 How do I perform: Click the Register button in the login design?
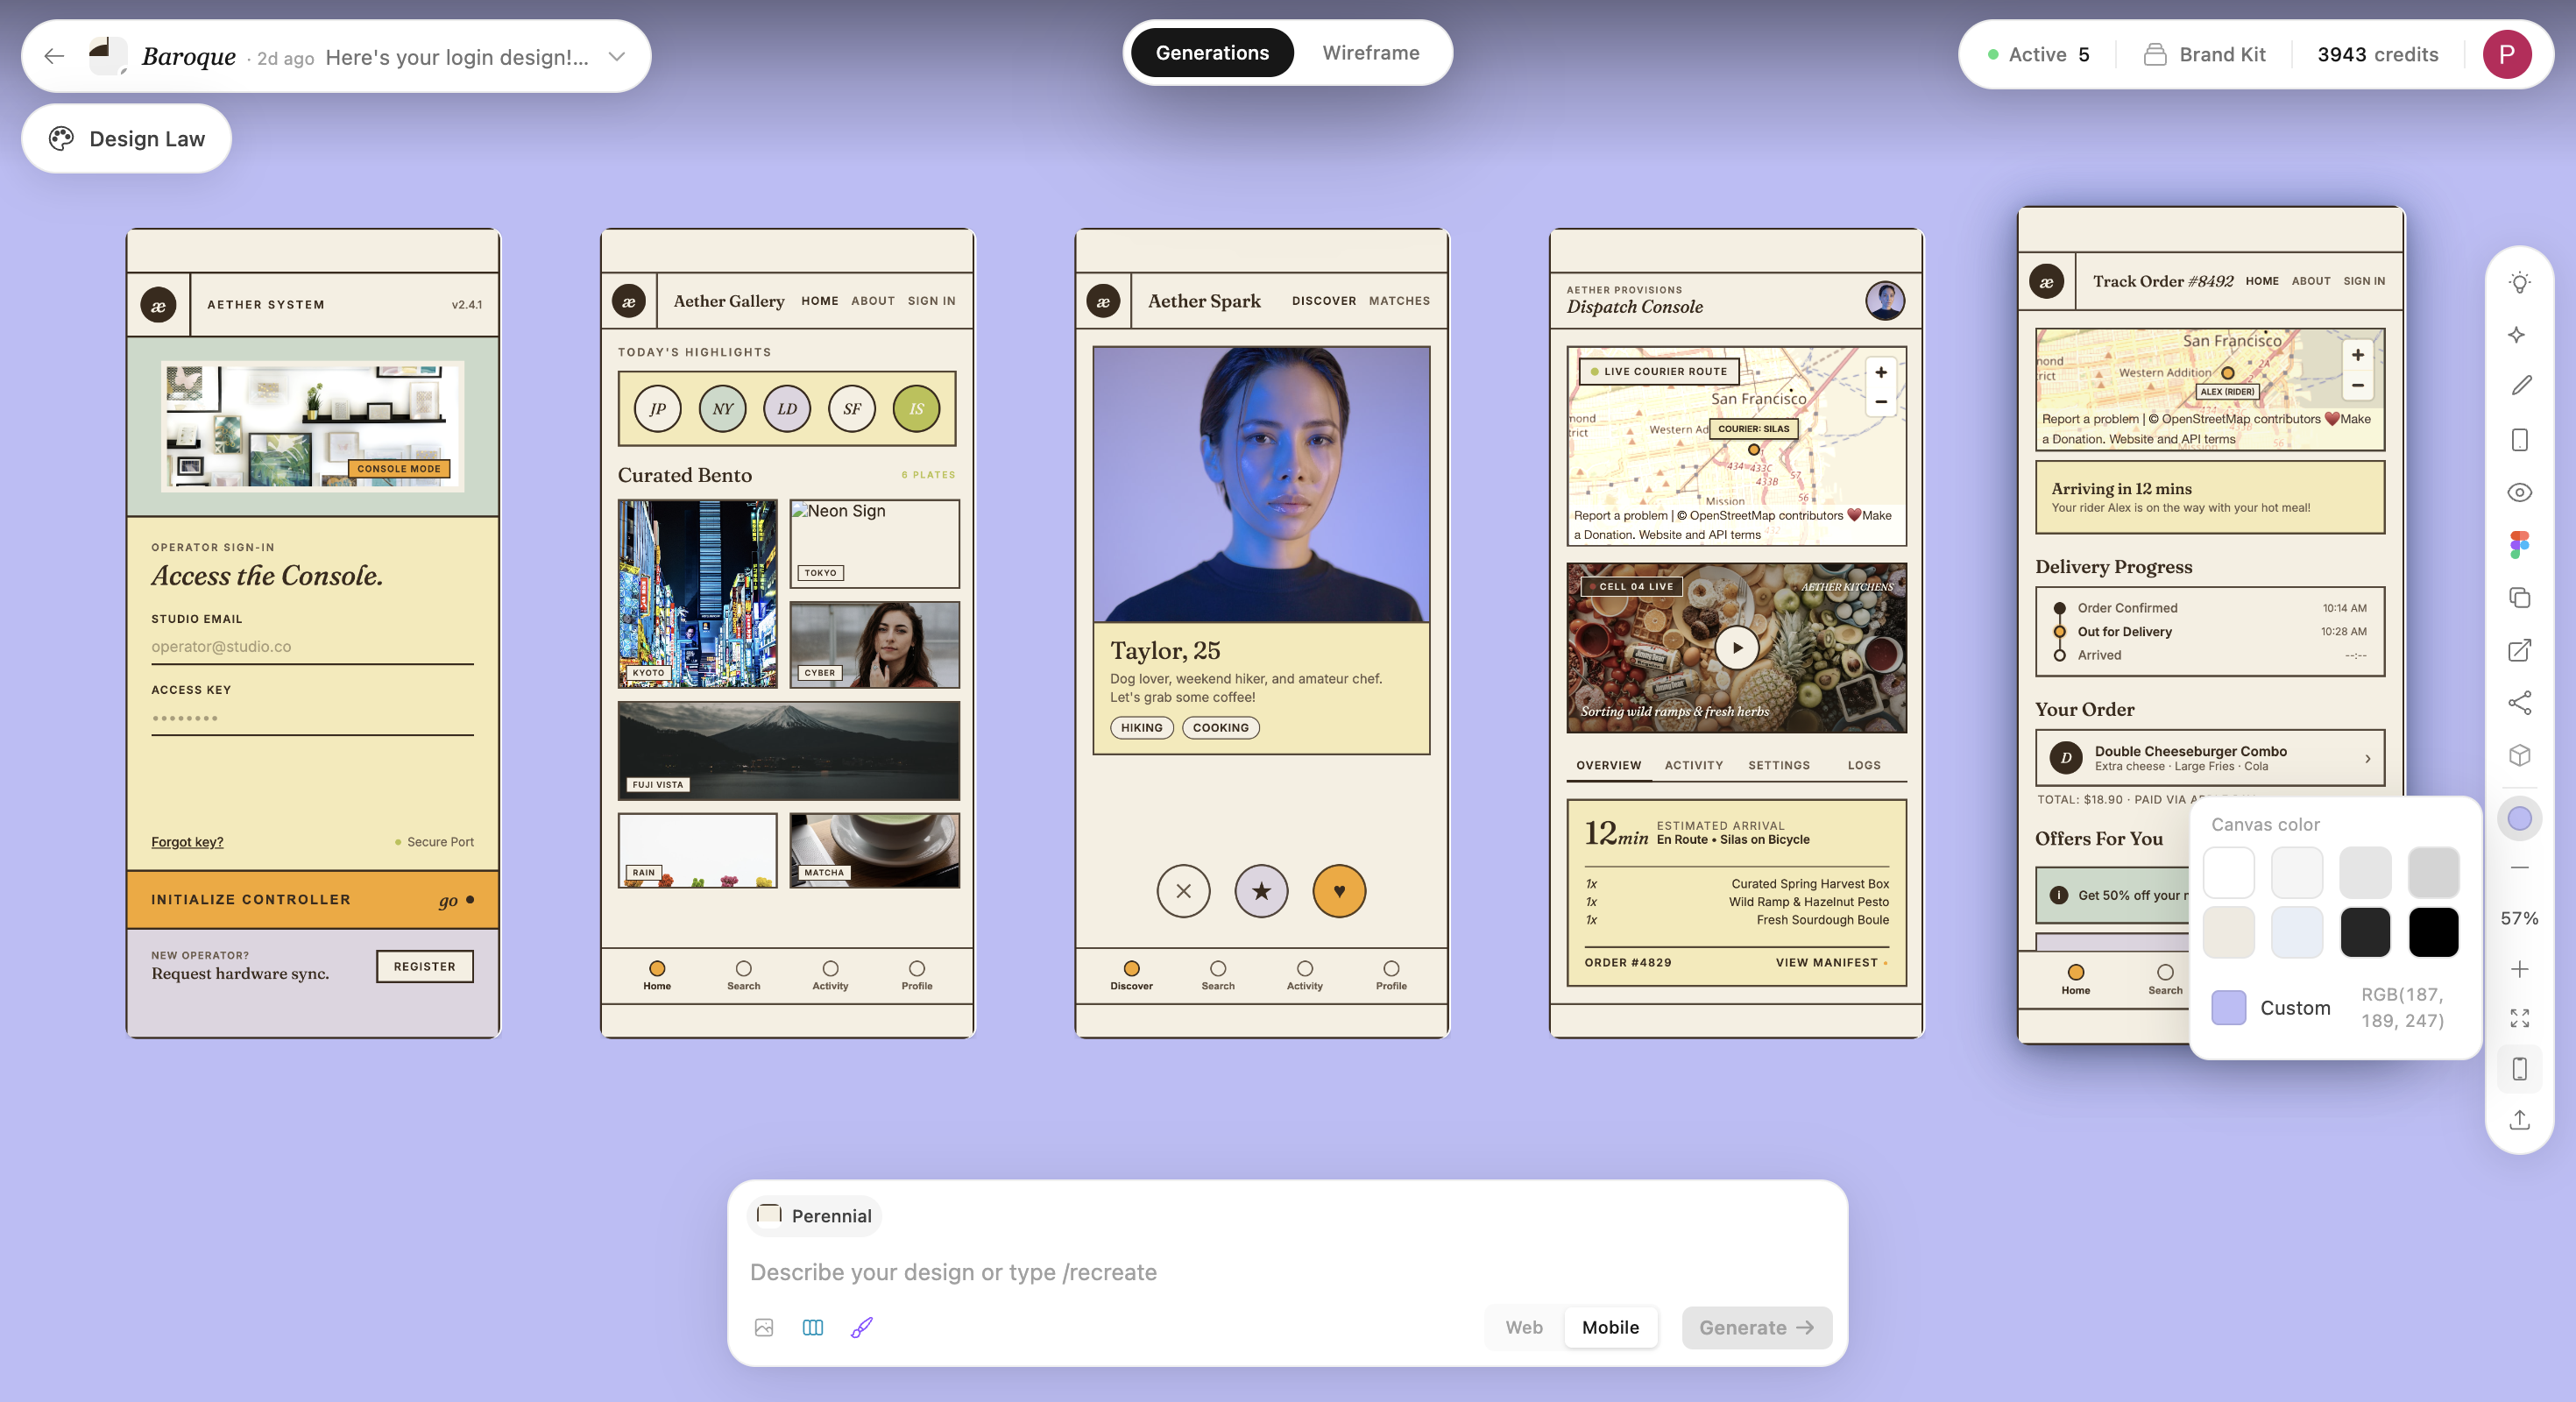tap(424, 966)
